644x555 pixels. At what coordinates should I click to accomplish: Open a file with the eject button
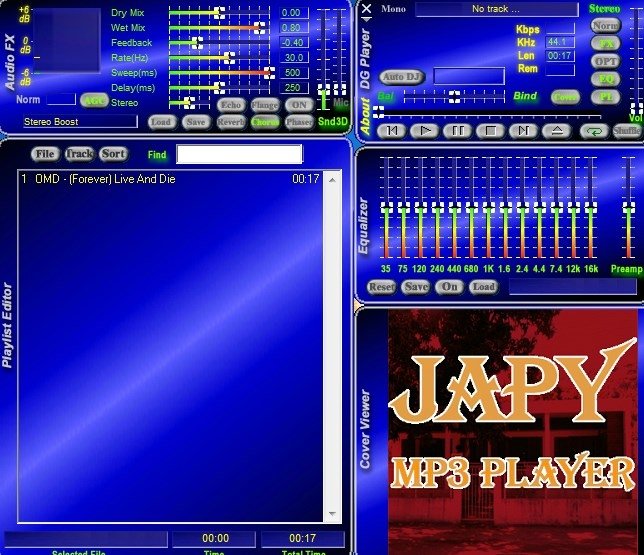[x=557, y=131]
